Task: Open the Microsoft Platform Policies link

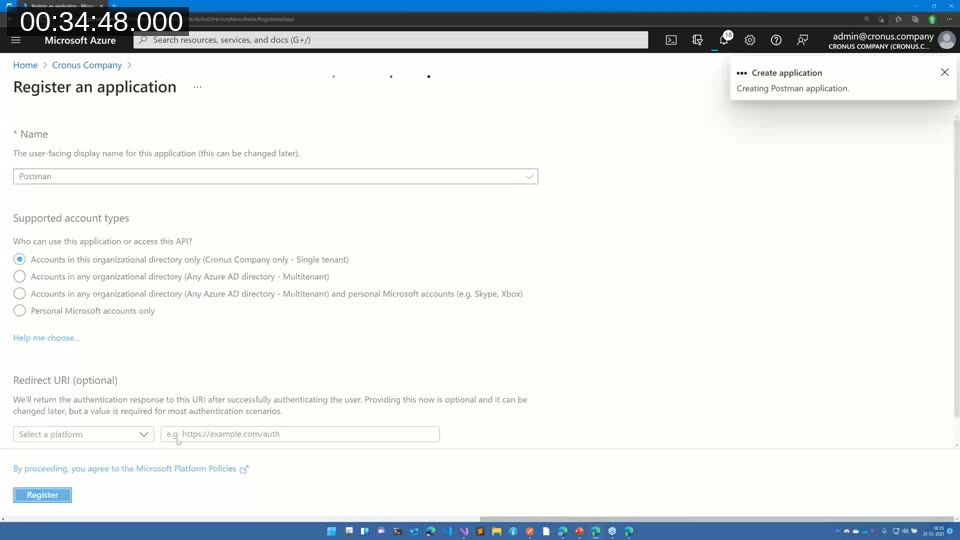Action: 186,469
